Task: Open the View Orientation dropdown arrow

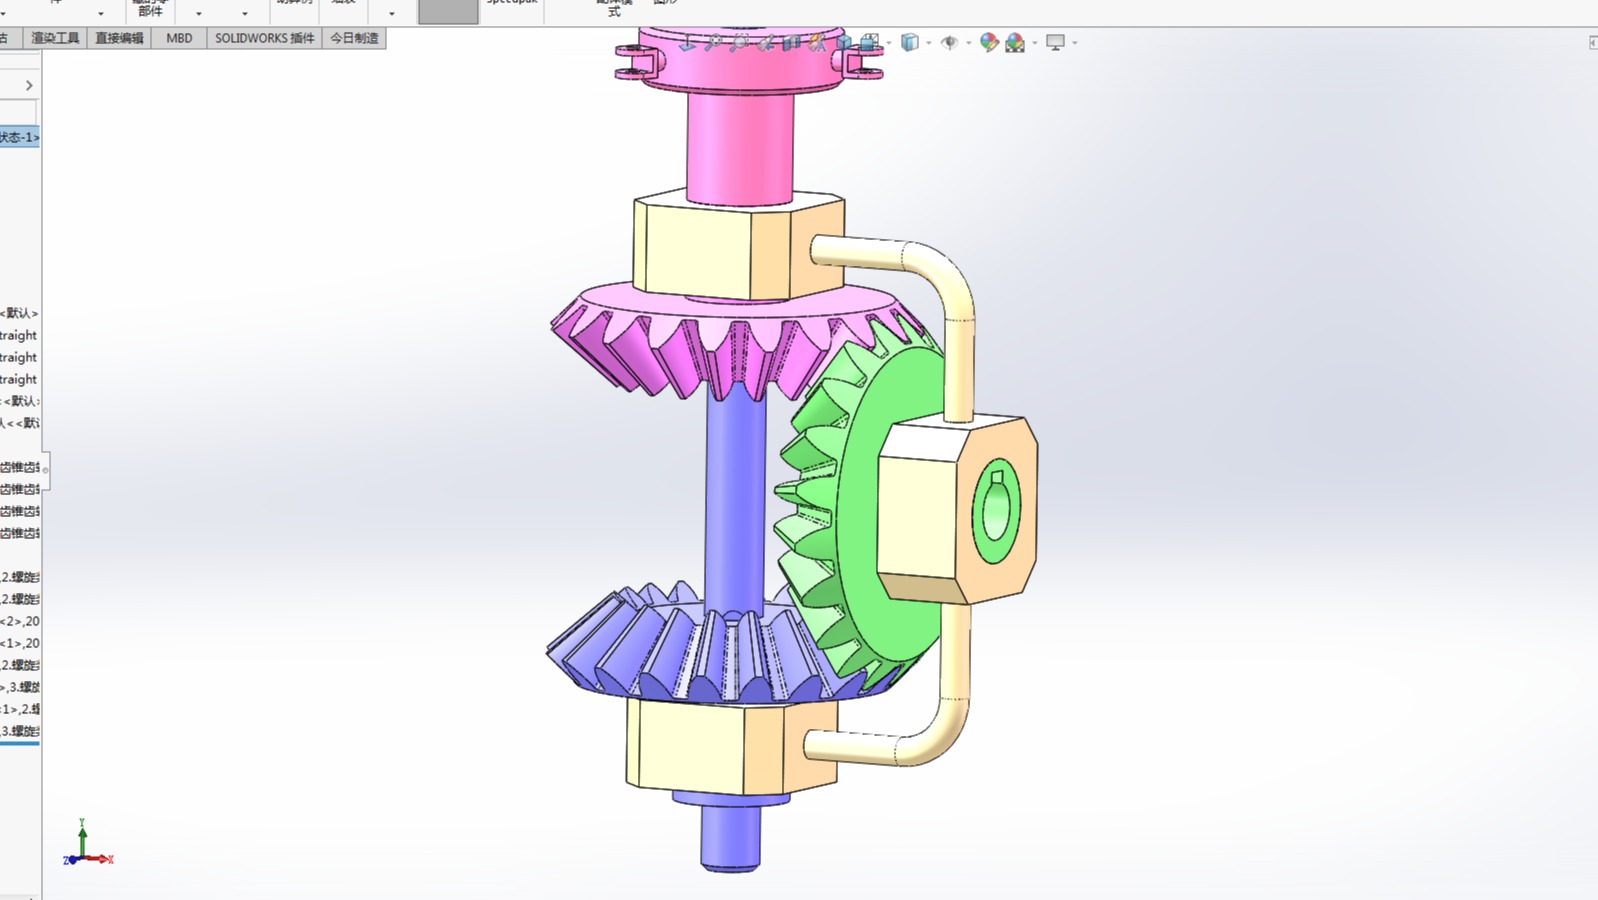Action: click(x=889, y=43)
